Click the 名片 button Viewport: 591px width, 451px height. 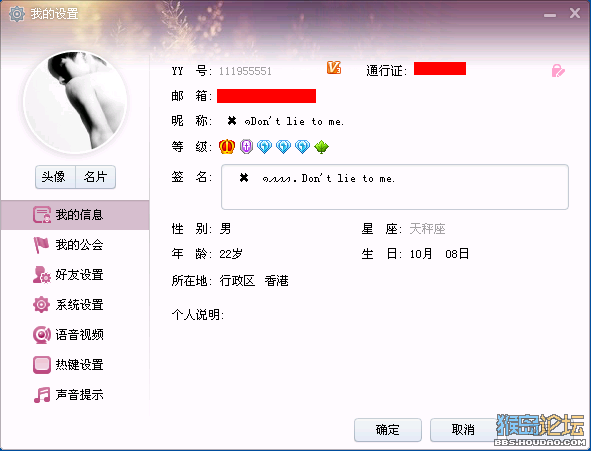pos(95,177)
